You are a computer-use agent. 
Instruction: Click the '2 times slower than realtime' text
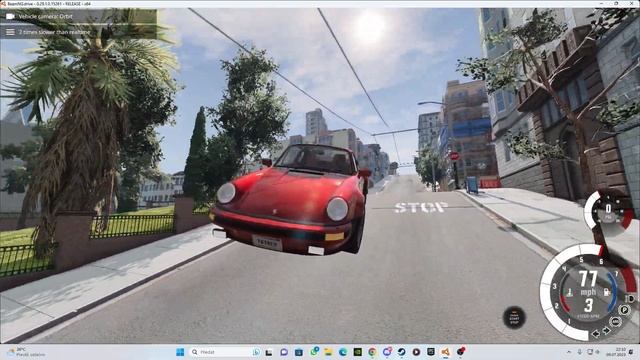[x=54, y=32]
